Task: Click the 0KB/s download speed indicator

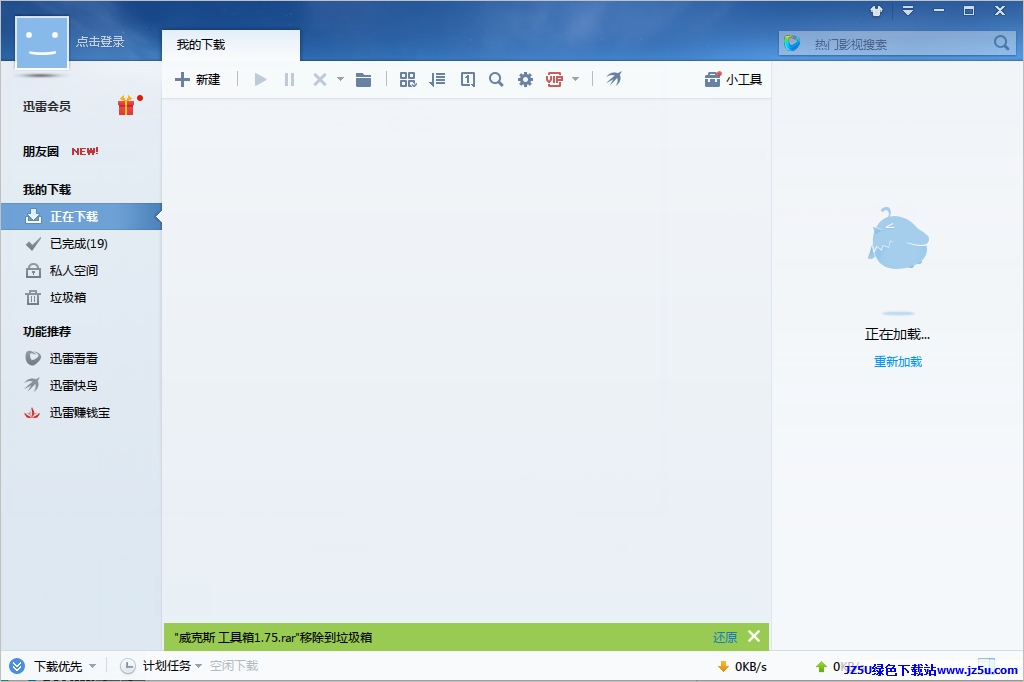Action: (x=743, y=667)
